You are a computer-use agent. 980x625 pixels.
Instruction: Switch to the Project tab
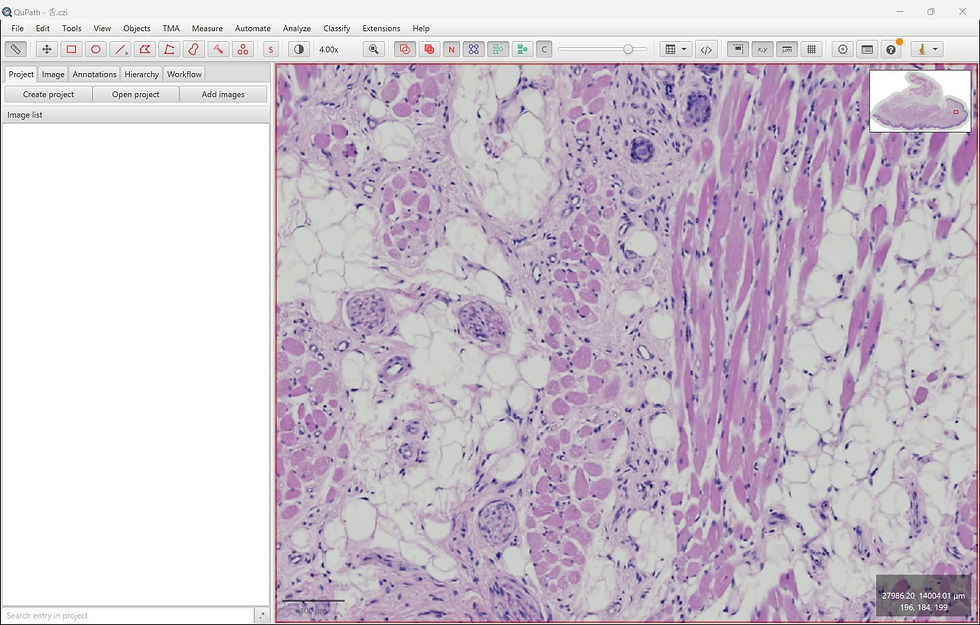[x=21, y=74]
